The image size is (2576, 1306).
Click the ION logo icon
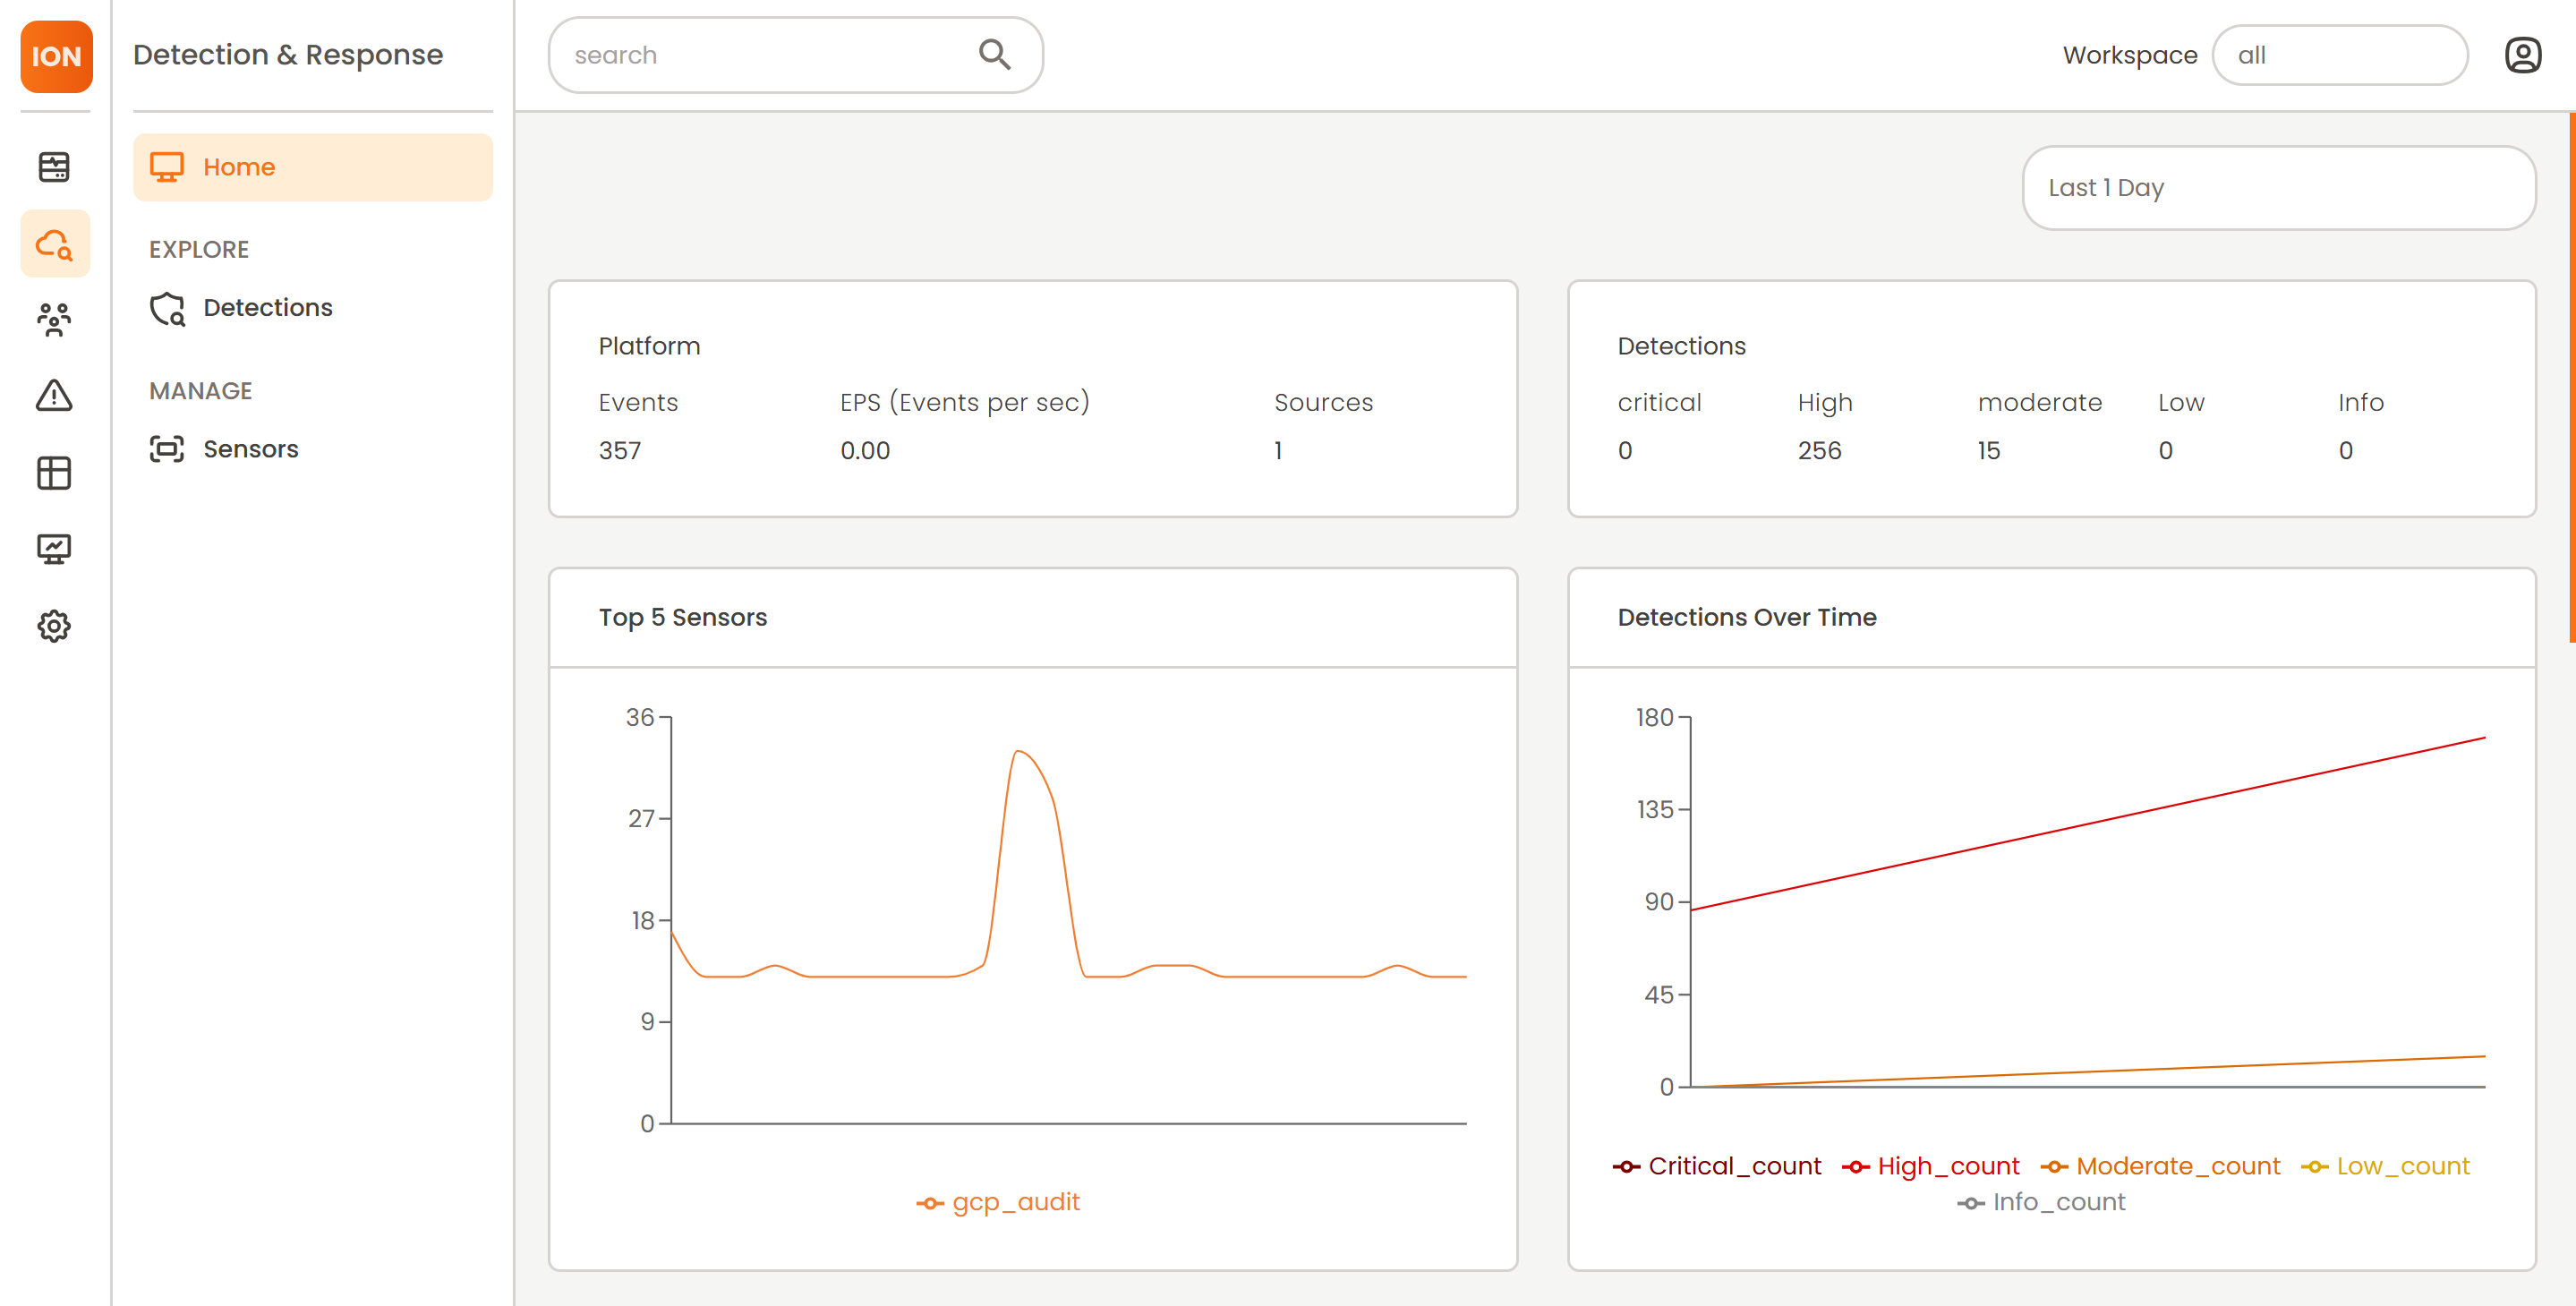pos(56,56)
